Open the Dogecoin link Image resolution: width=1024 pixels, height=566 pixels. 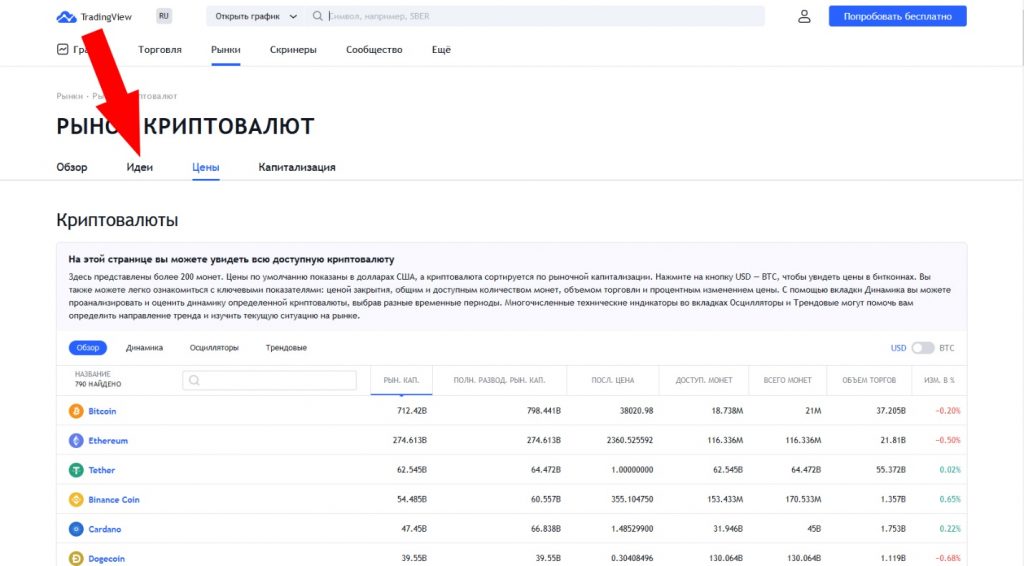(106, 559)
